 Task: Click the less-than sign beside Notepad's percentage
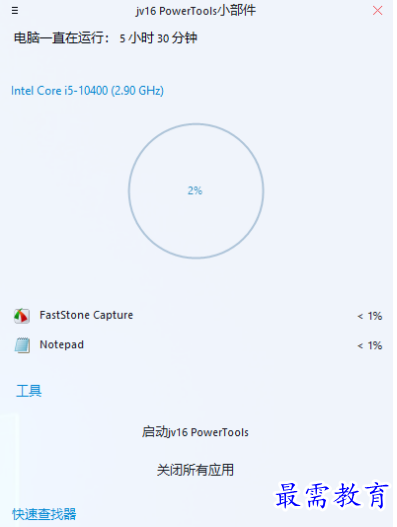click(360, 346)
